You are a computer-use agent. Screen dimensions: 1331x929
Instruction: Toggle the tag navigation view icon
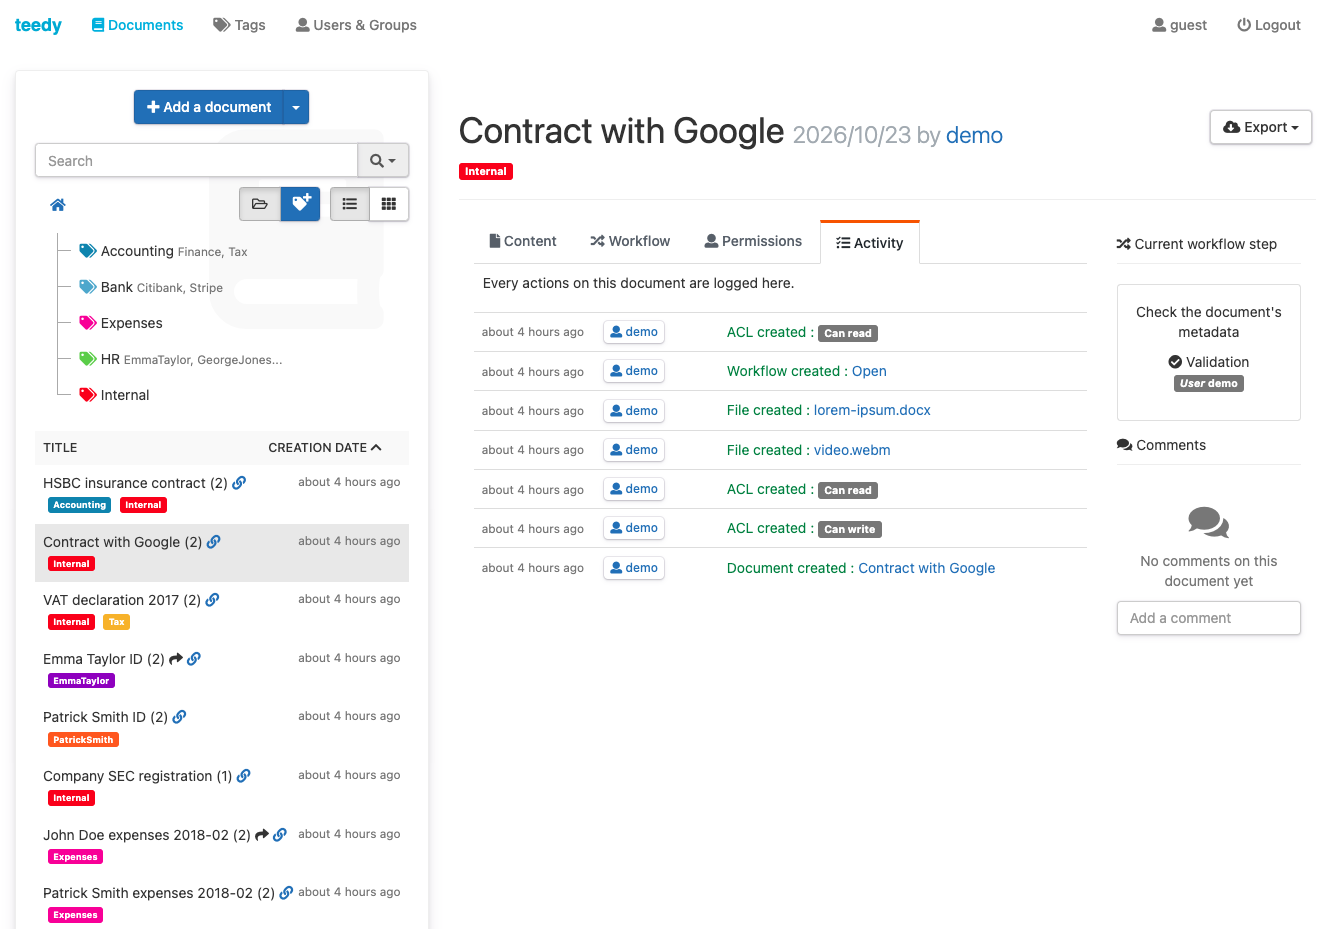300,204
